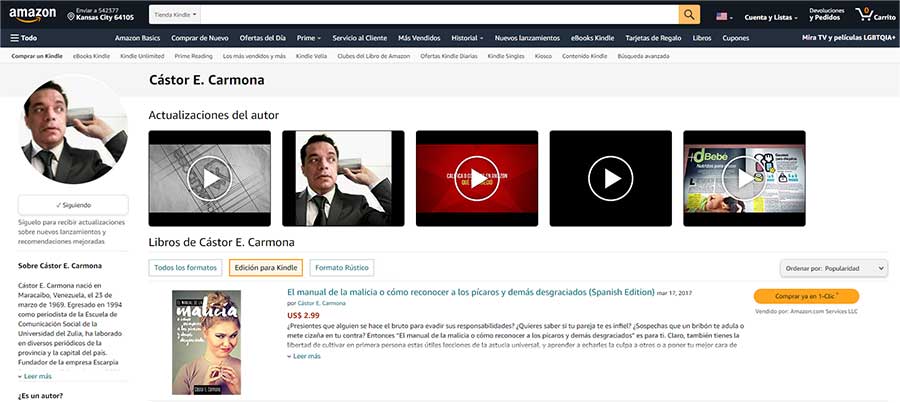Click the malicia book cover image
This screenshot has height=403, width=900.
click(x=207, y=342)
